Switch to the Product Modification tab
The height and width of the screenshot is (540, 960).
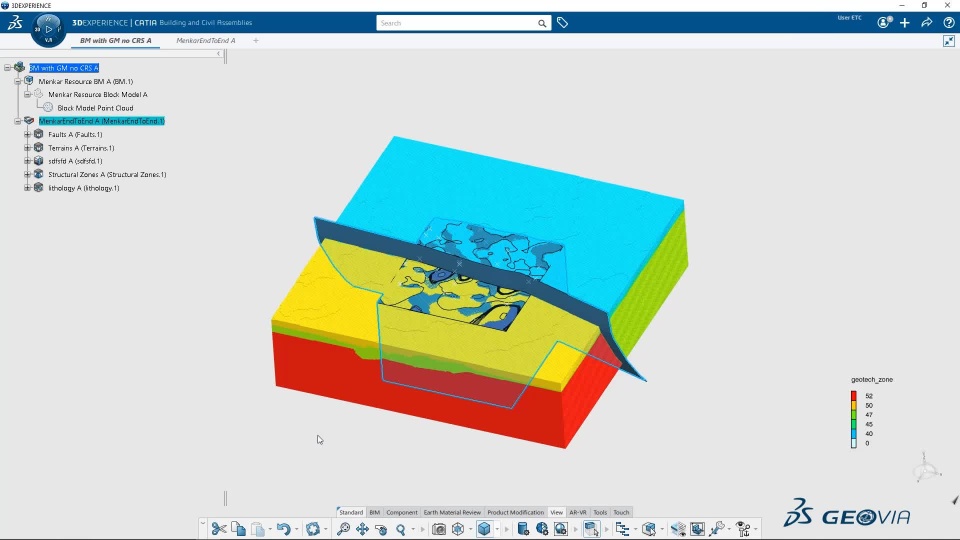click(516, 512)
